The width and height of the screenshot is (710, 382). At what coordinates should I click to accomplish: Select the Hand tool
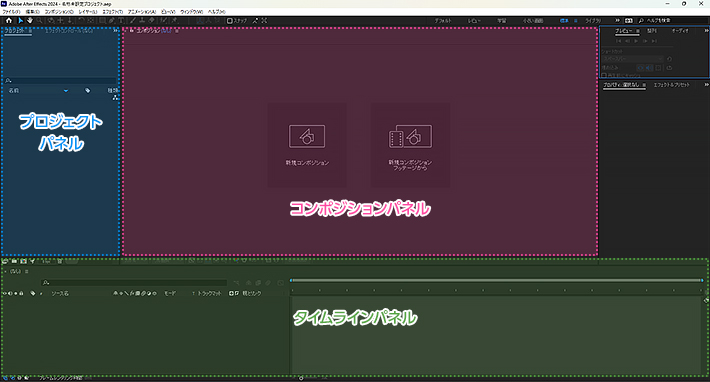30,20
